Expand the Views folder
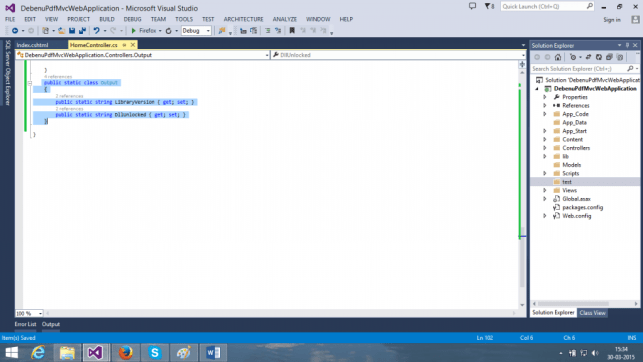The height and width of the screenshot is (362, 643). pyautogui.click(x=545, y=190)
